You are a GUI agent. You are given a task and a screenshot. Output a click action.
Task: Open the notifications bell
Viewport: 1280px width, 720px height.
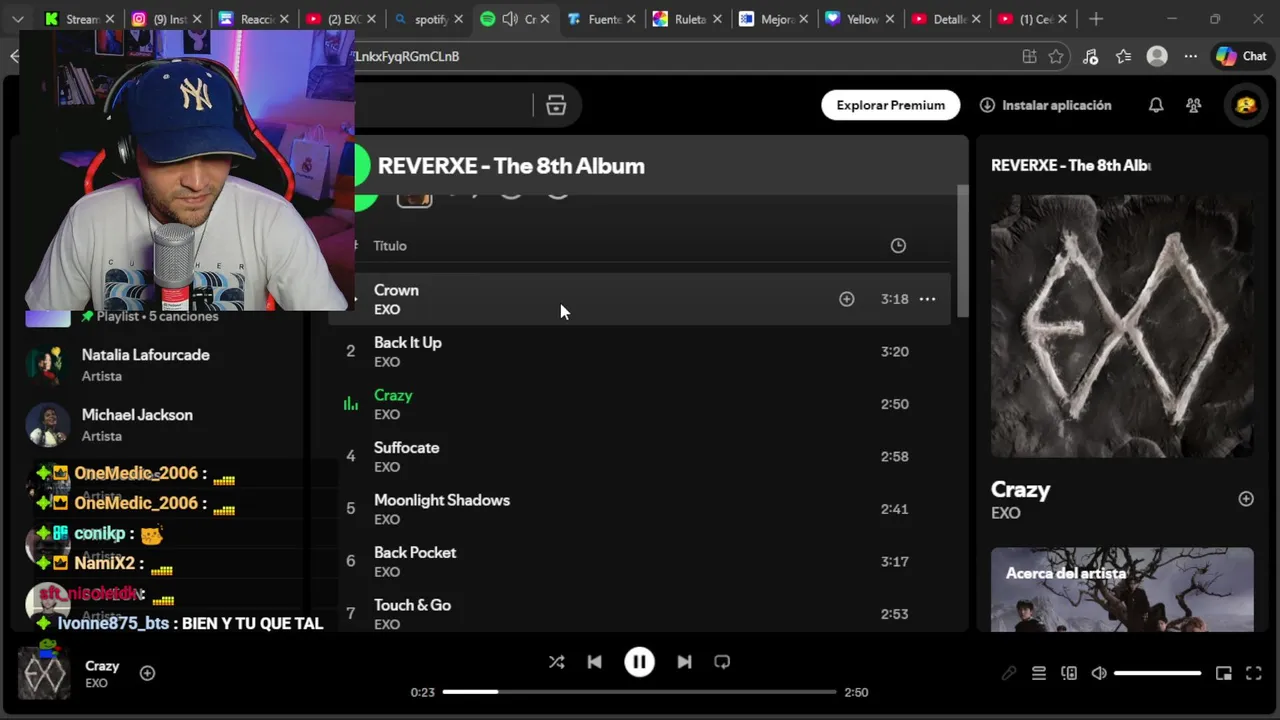point(1156,105)
